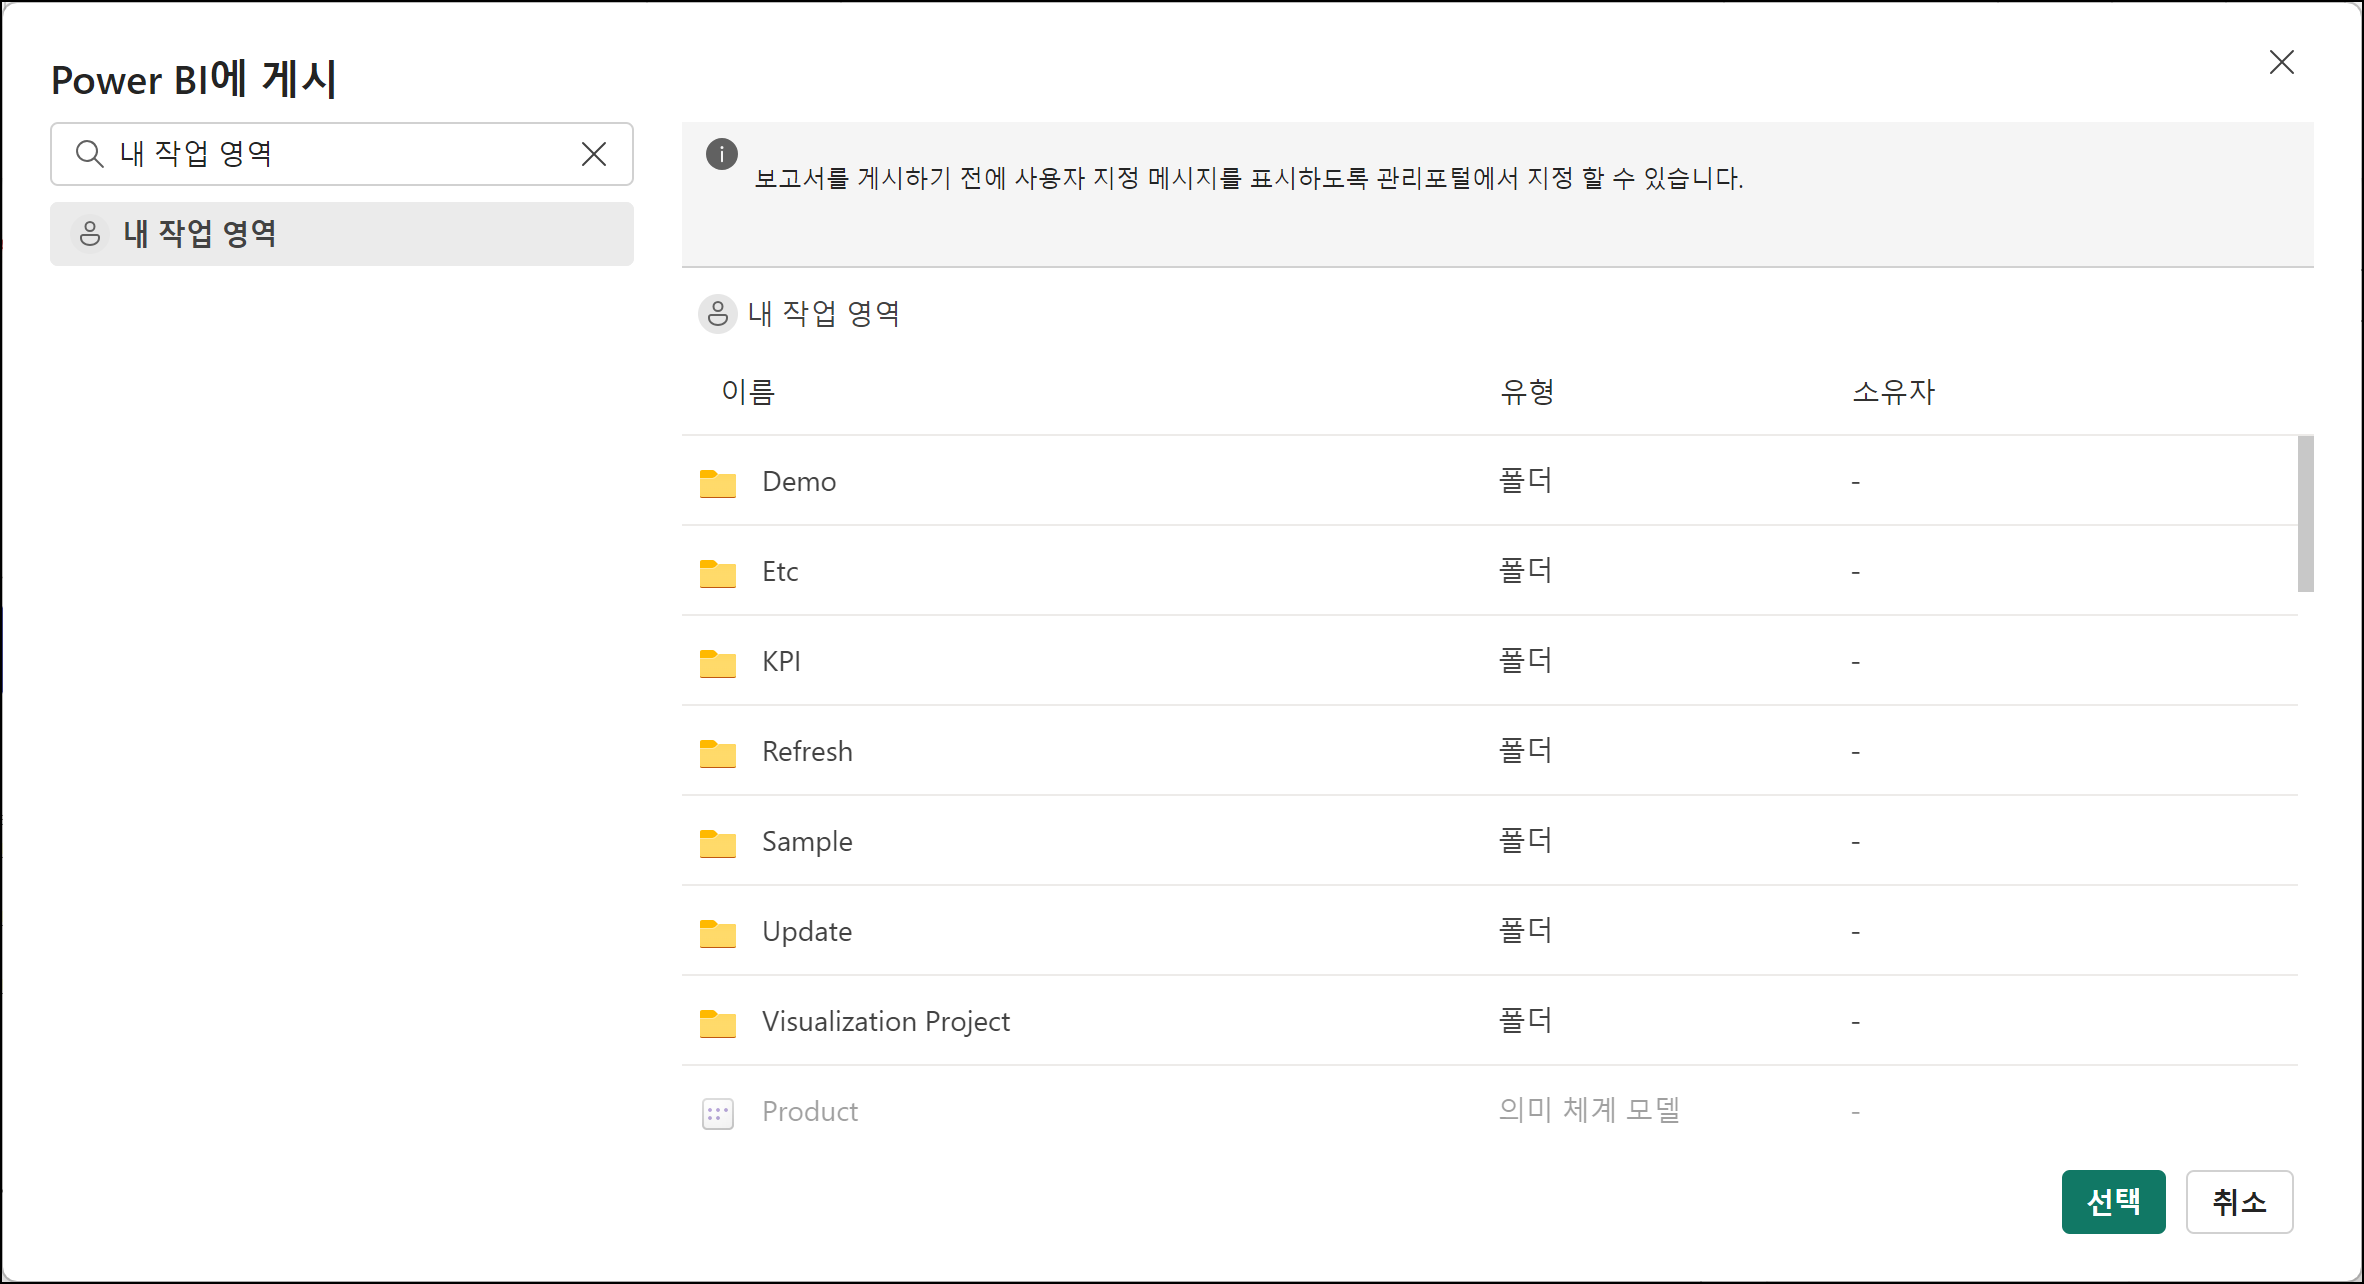The width and height of the screenshot is (2364, 1284).
Task: Open the Update folder row
Action: [x=807, y=932]
